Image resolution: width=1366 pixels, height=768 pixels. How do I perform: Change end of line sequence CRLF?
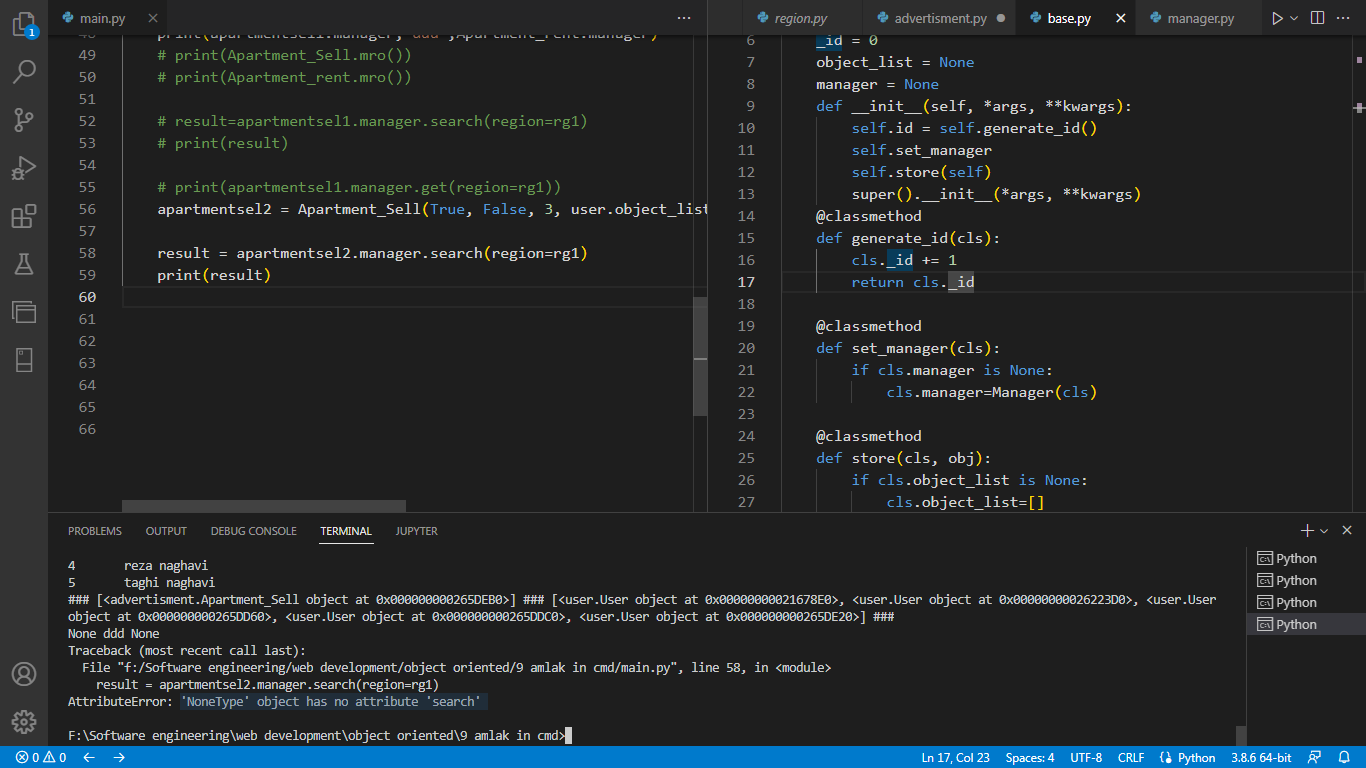1131,757
